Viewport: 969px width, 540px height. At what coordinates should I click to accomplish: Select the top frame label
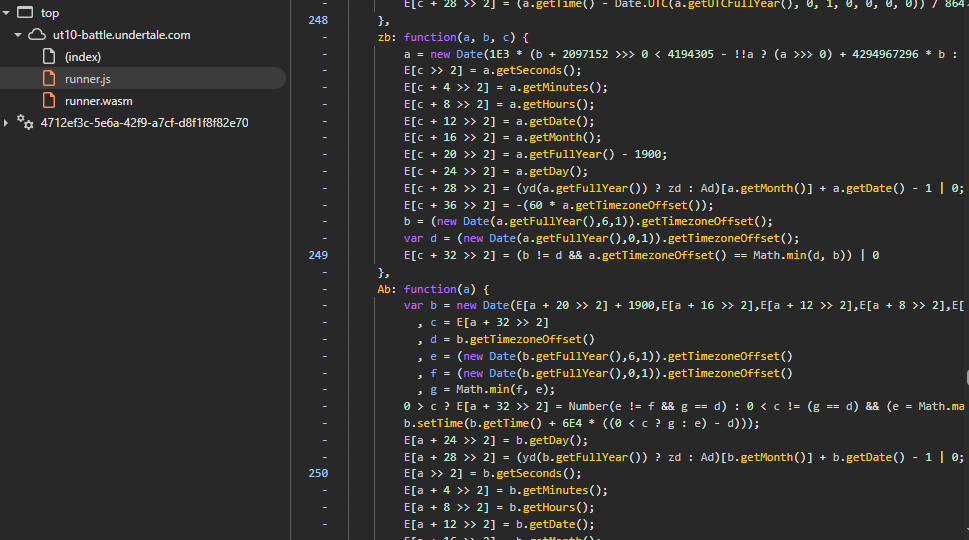pos(50,13)
